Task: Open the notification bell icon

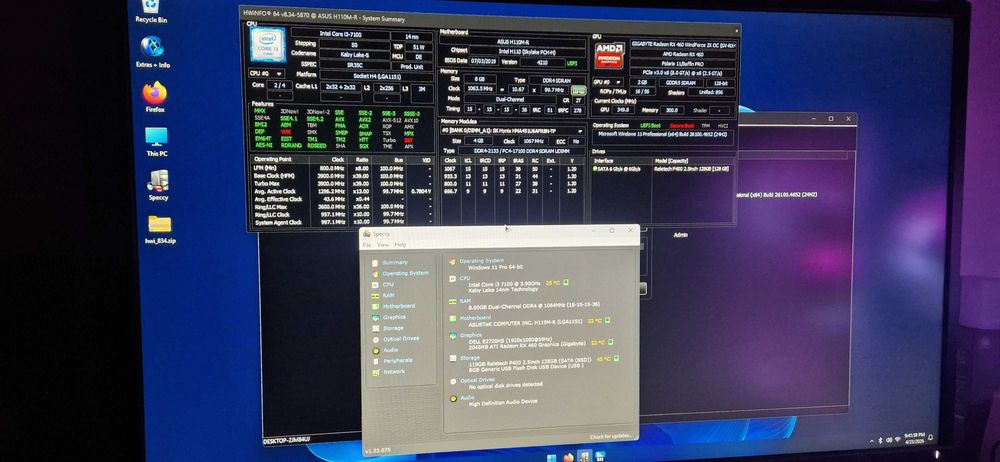Action: 931,438
